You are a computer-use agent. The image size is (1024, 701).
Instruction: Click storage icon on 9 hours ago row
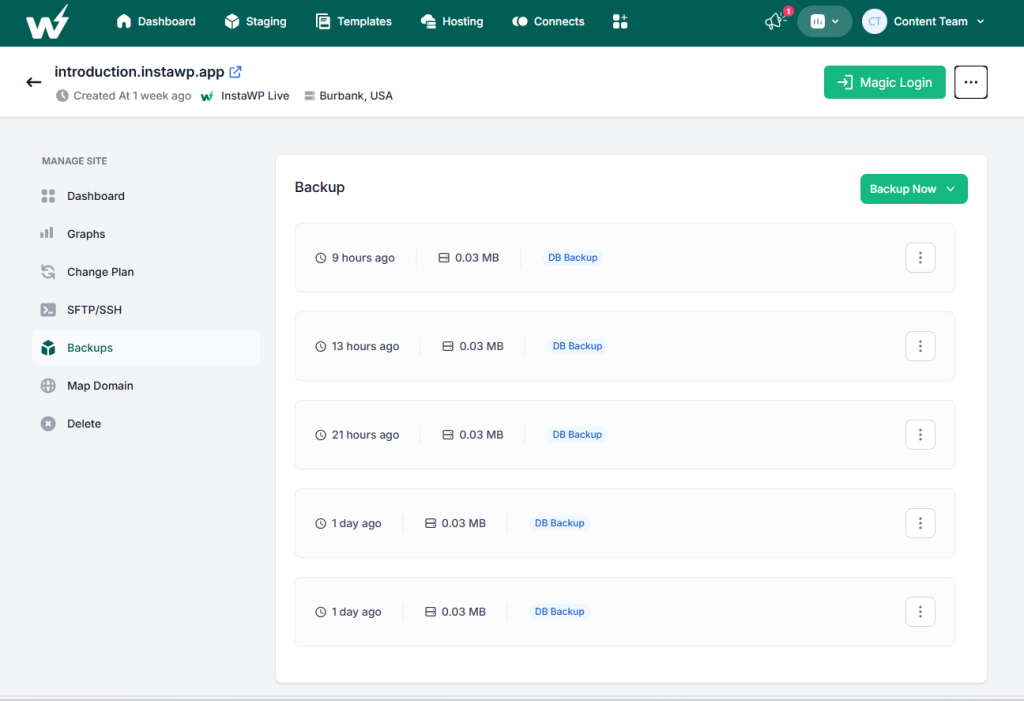[443, 257]
